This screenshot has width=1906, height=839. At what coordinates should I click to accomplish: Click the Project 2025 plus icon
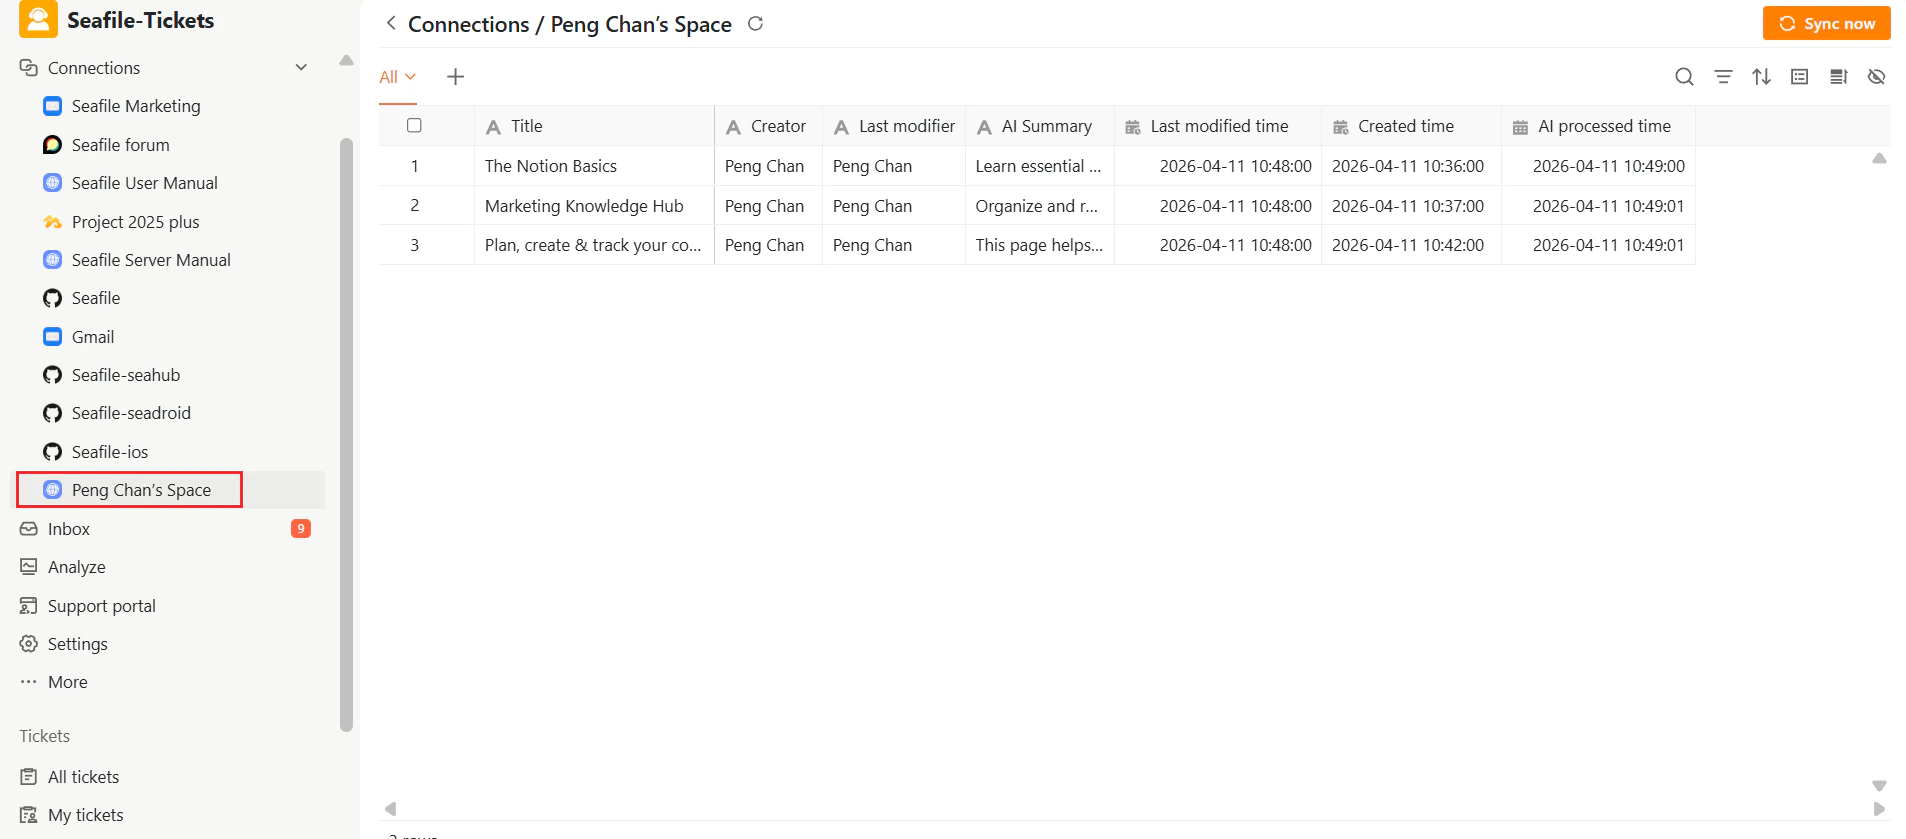(x=53, y=222)
